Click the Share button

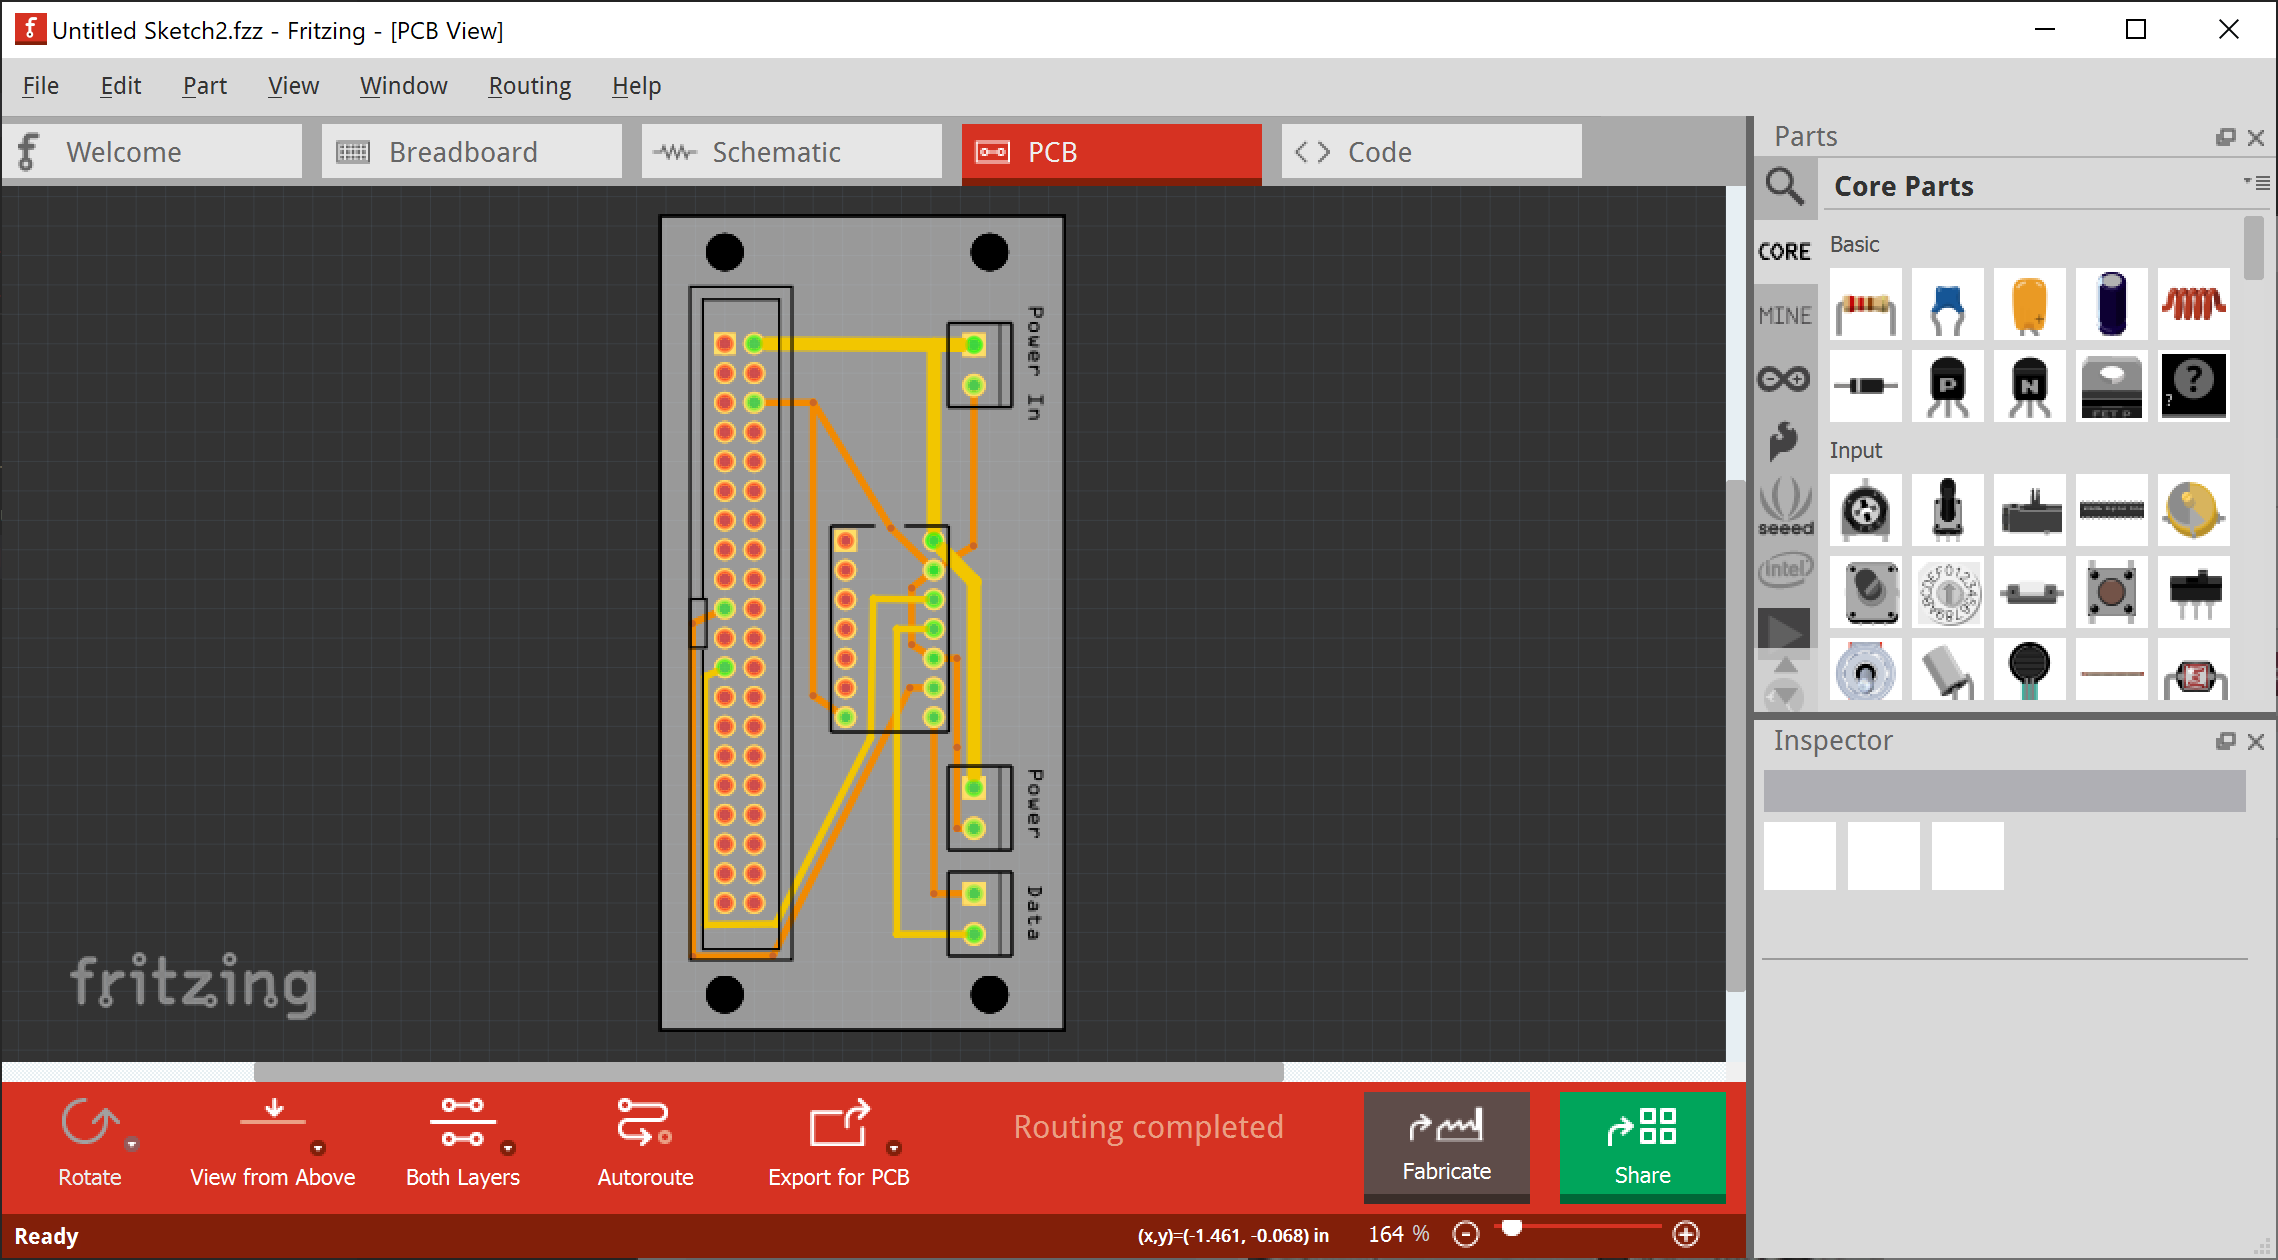(x=1642, y=1144)
